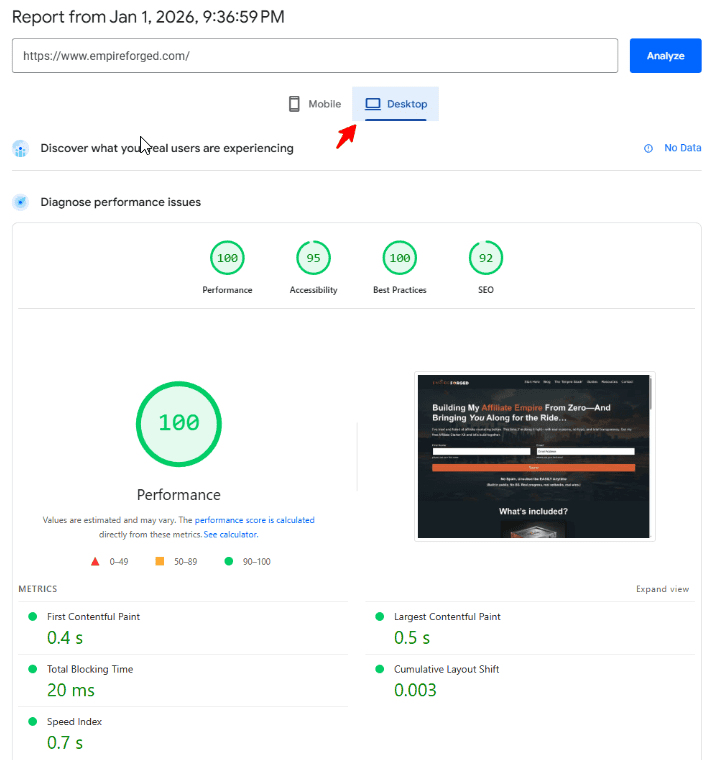Image resolution: width=706 pixels, height=760 pixels.
Task: Click the real users experience section icon
Action: 20,148
